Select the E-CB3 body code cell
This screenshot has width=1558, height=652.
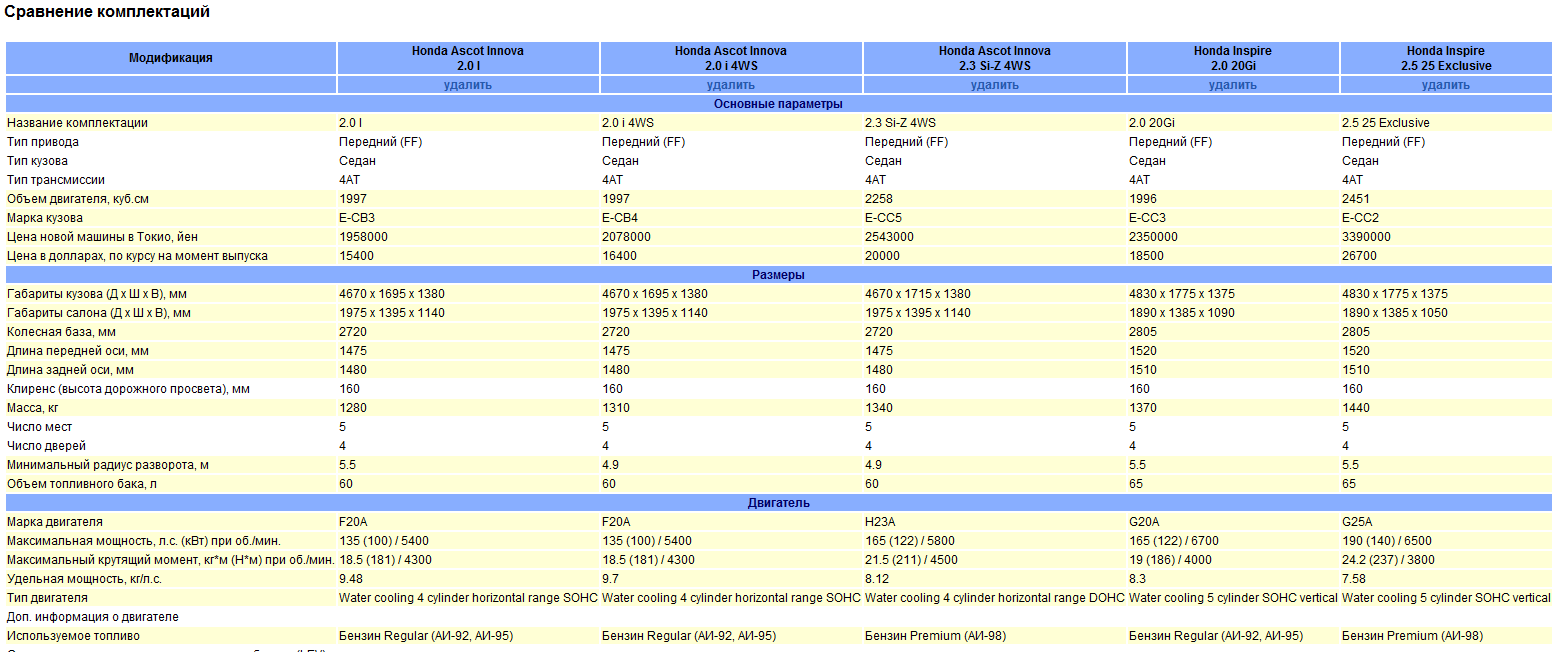point(357,218)
